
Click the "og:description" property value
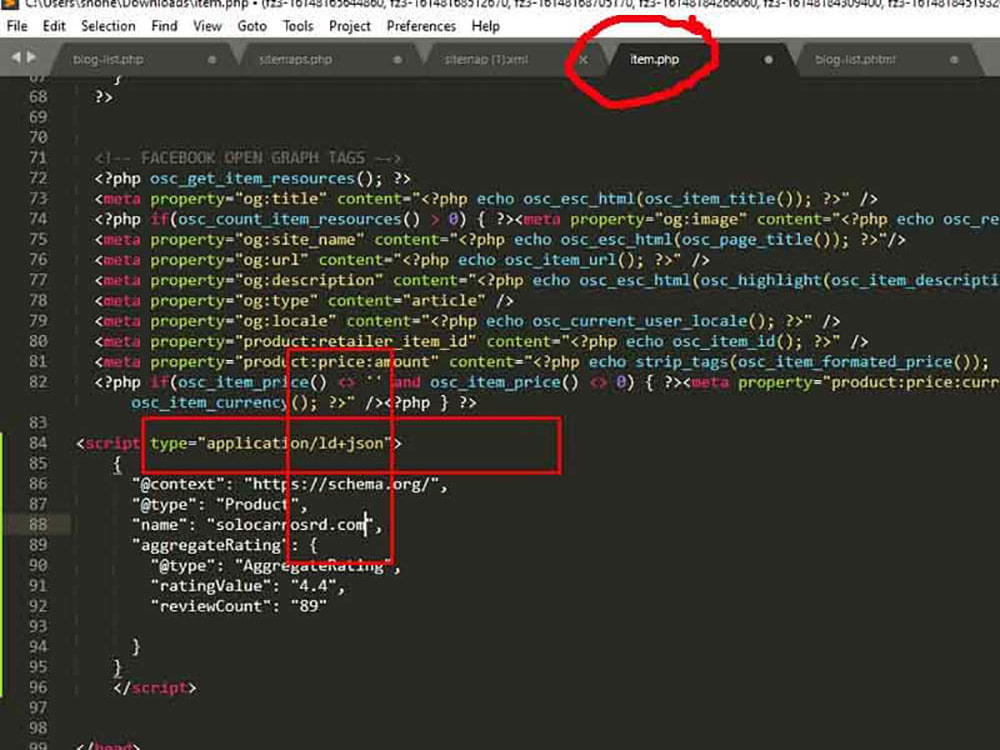pyautogui.click(x=309, y=281)
